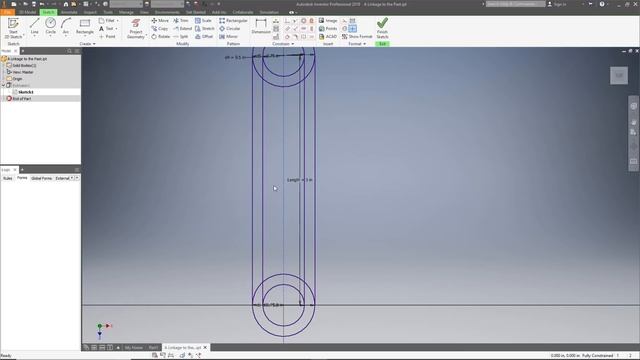Toggle the highlighted centerline format button
Screen dimensions: 640x360
(x=353, y=29)
